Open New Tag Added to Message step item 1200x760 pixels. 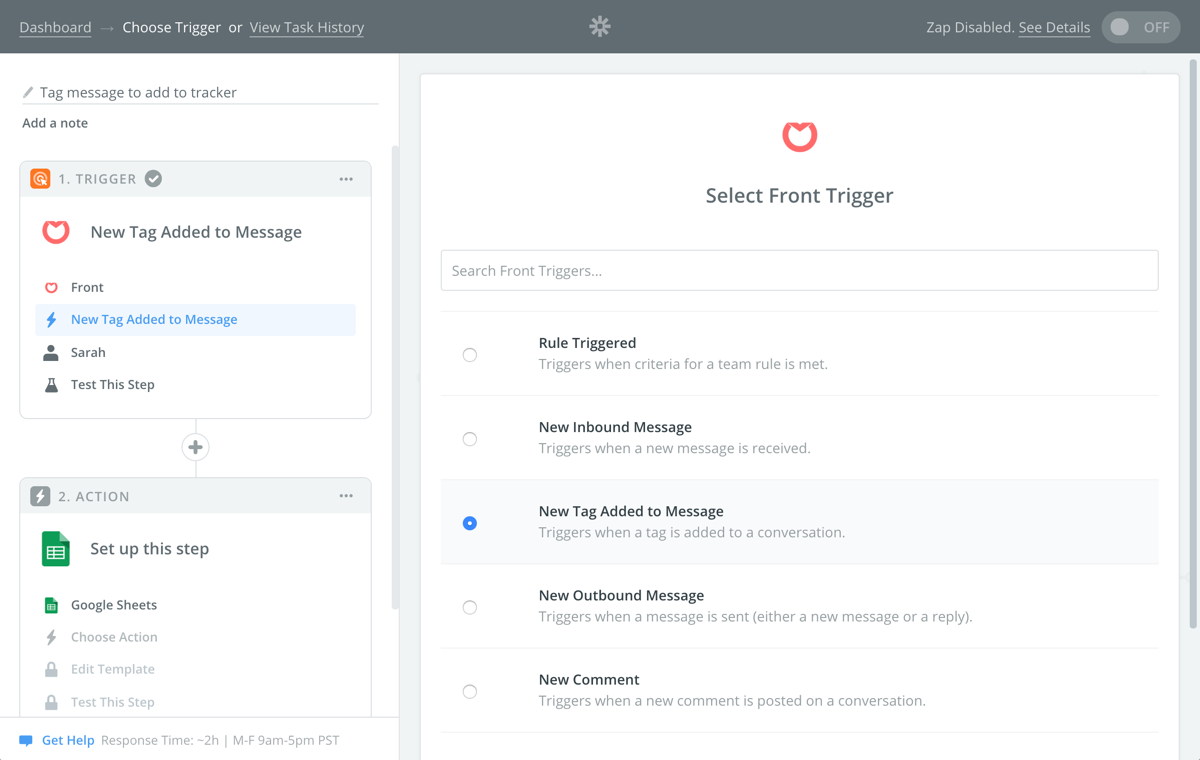point(196,320)
